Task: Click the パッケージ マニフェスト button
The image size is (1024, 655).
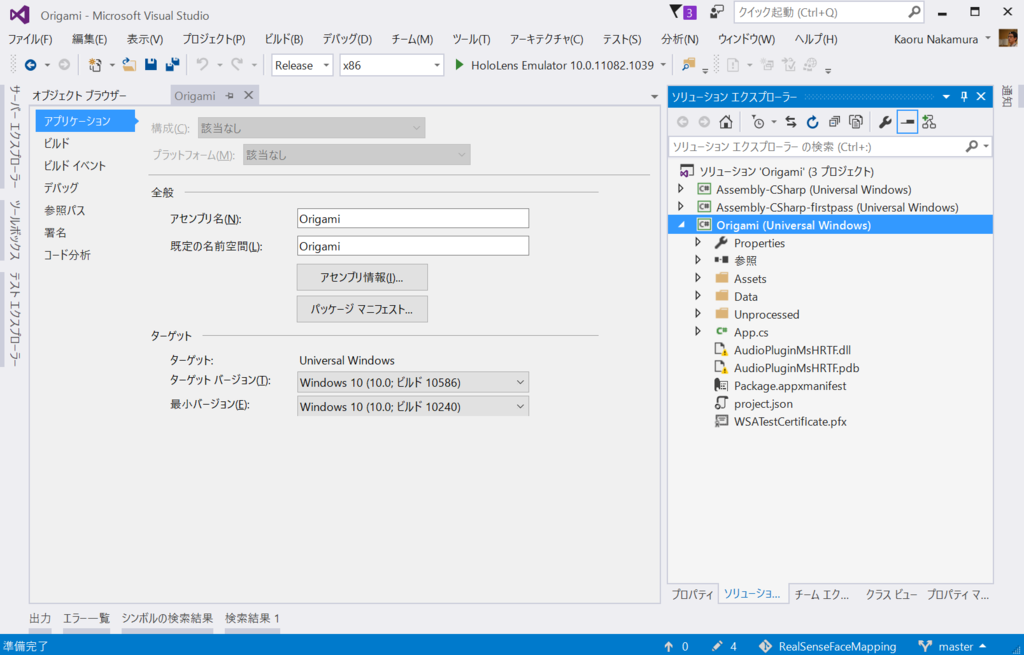Action: [x=362, y=309]
